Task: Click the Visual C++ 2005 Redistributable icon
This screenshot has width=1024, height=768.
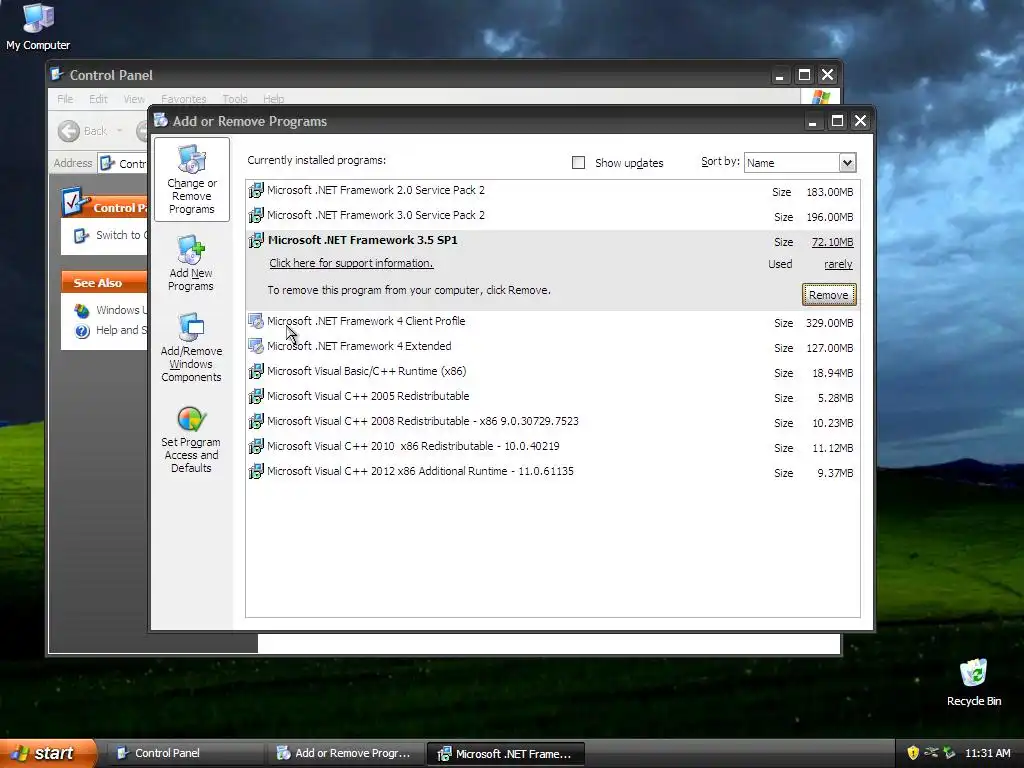Action: point(256,396)
